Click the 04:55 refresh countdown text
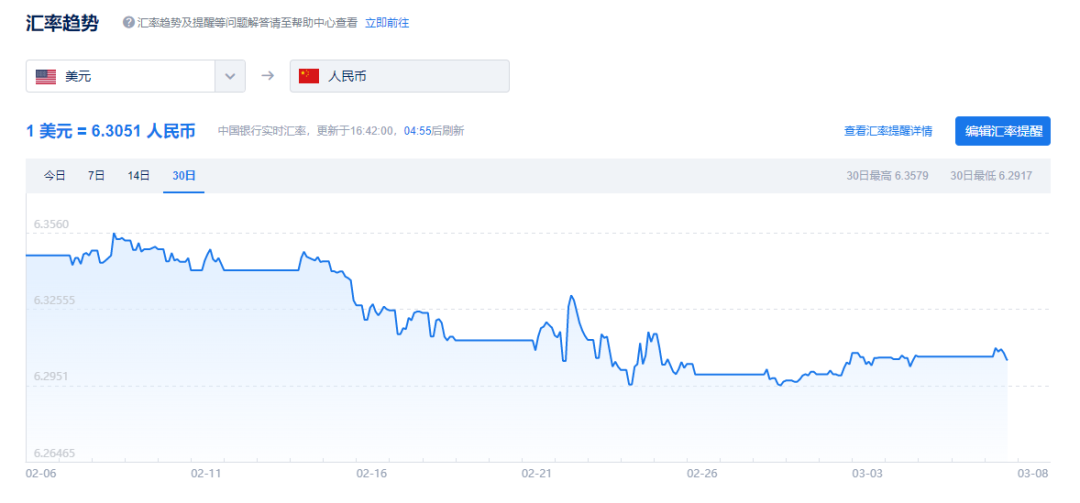Image resolution: width=1080 pixels, height=503 pixels. (417, 130)
